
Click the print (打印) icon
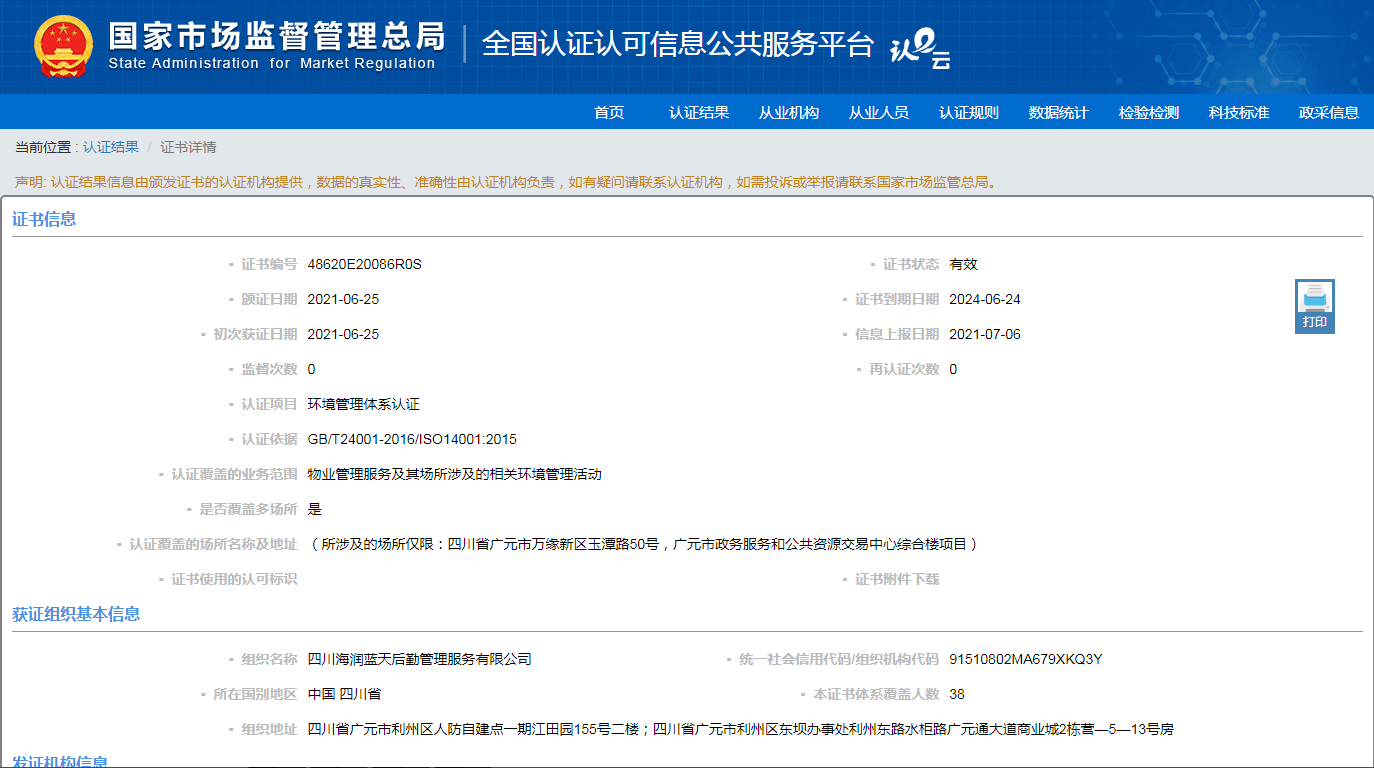[x=1314, y=305]
